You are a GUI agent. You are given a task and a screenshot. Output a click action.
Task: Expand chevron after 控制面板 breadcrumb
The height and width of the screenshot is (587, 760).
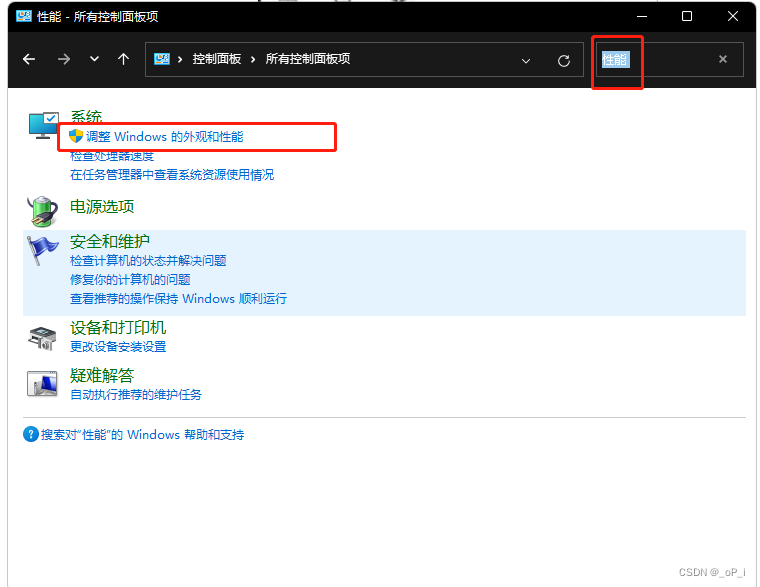coord(253,59)
